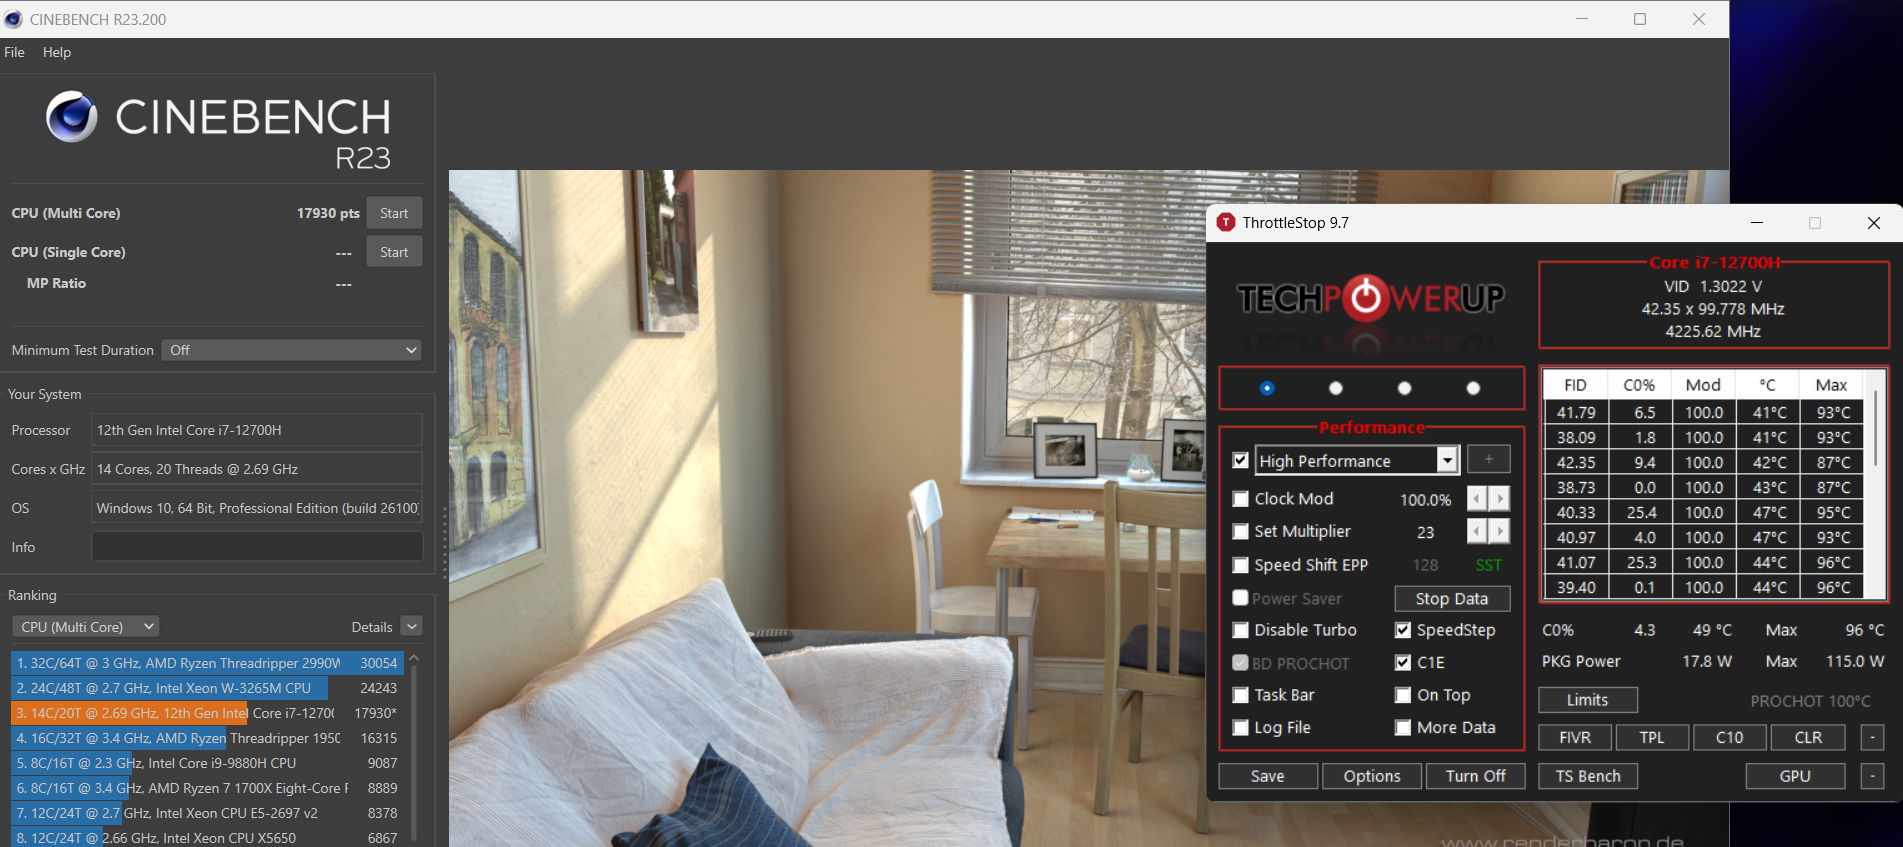Increase the Clock Mod value with right arrow
1903x847 pixels.
pos(1499,499)
